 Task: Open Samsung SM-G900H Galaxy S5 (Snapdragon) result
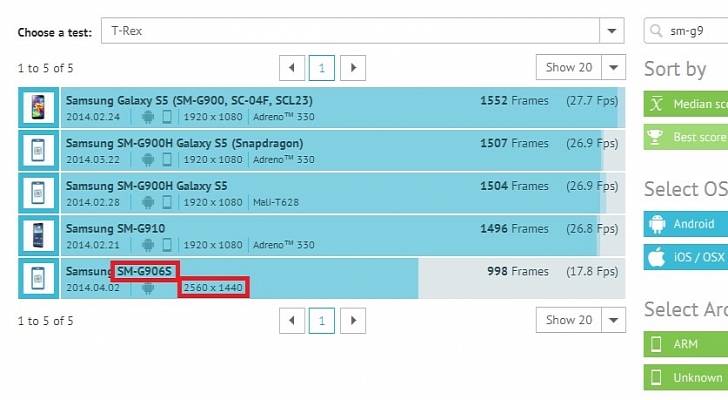coord(169,143)
